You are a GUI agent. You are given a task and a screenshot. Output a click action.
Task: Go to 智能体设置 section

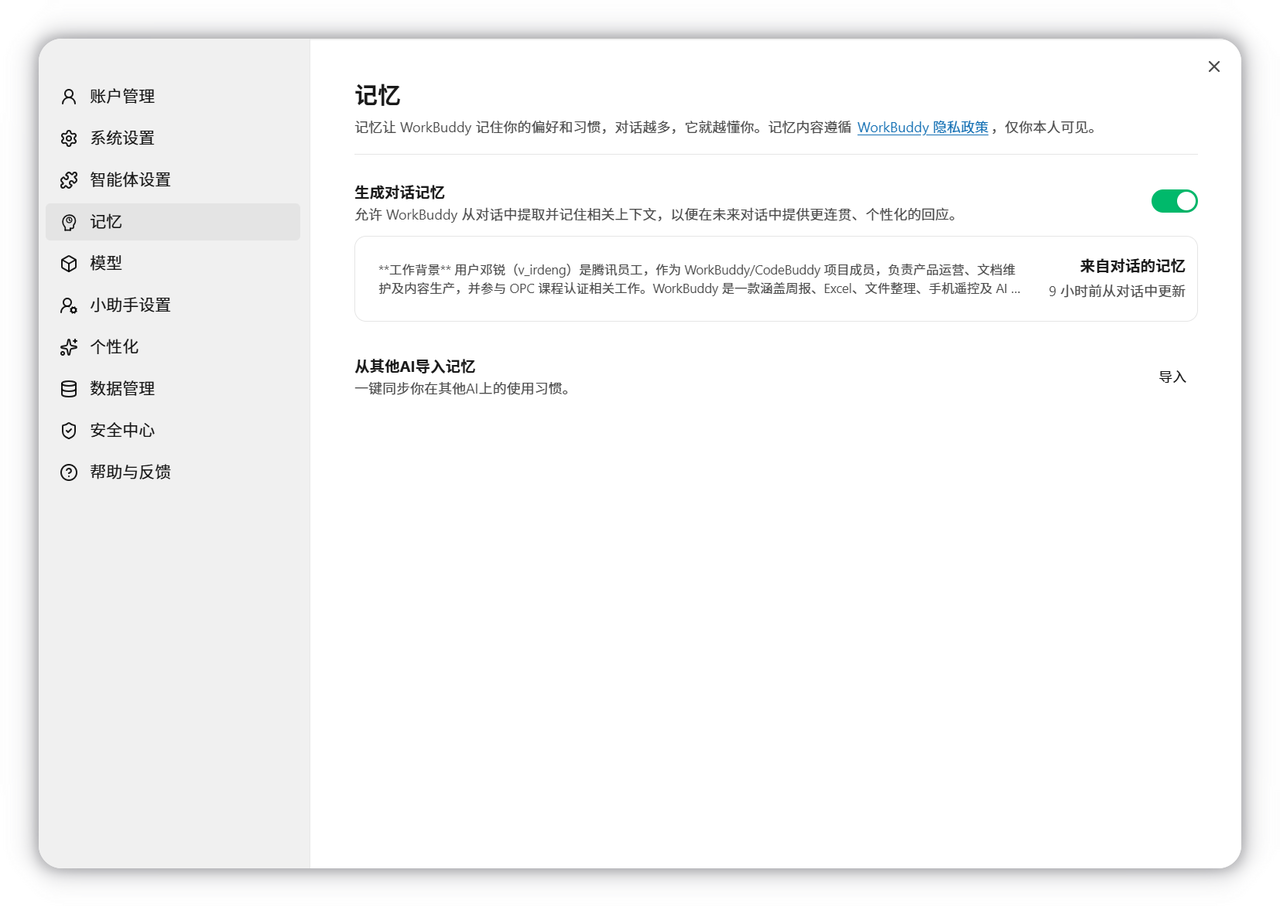(x=173, y=180)
